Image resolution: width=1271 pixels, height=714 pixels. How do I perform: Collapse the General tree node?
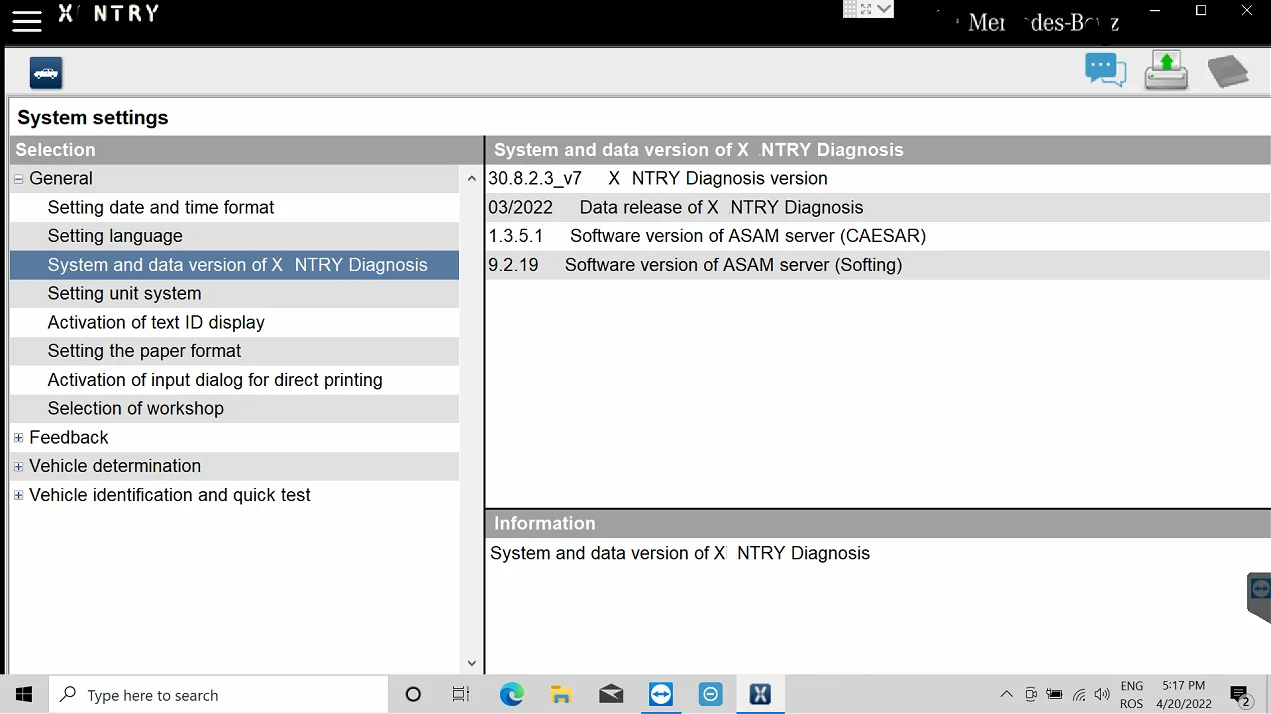pos(19,179)
